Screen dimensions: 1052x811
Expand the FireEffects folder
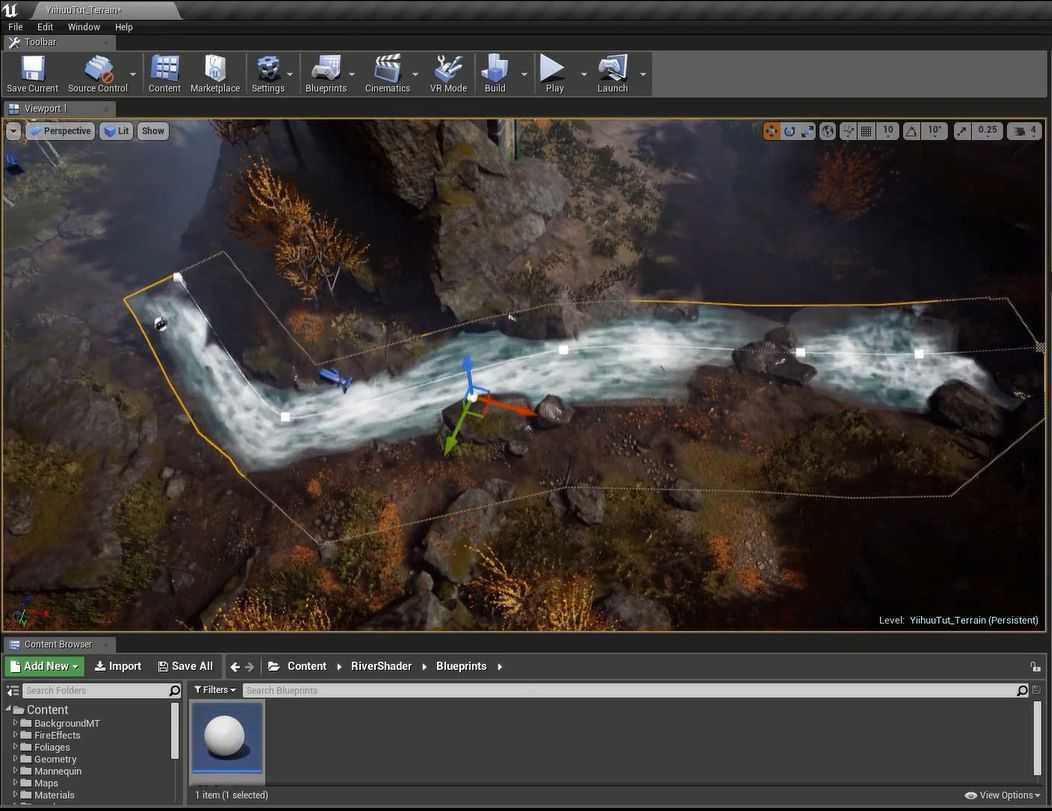pyautogui.click(x=15, y=735)
